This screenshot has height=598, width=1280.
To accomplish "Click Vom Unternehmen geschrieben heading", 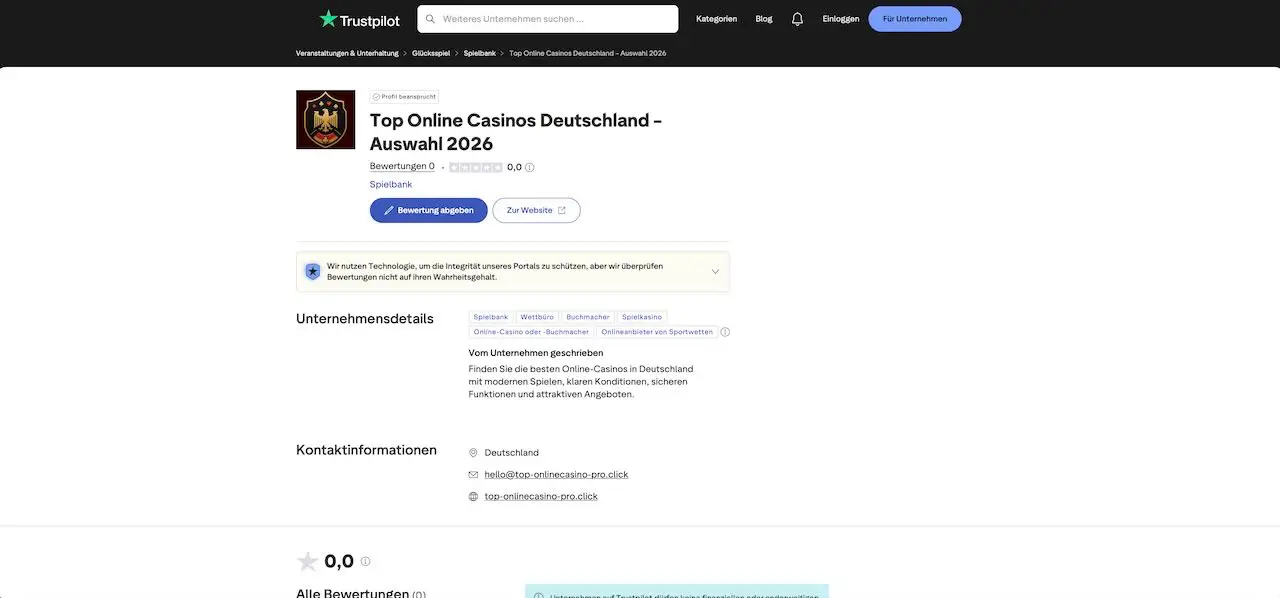I will point(536,353).
